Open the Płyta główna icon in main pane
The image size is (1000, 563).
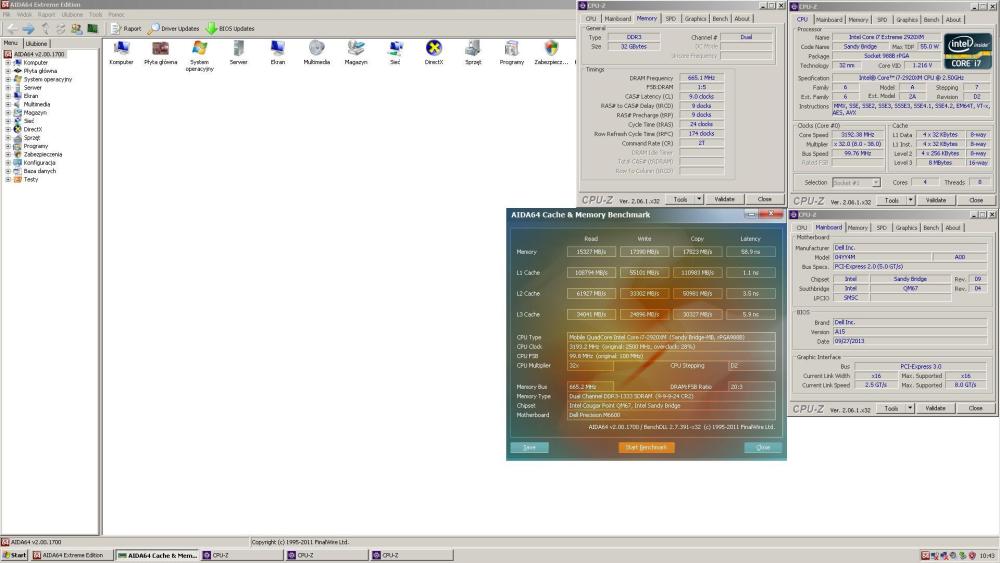160,52
